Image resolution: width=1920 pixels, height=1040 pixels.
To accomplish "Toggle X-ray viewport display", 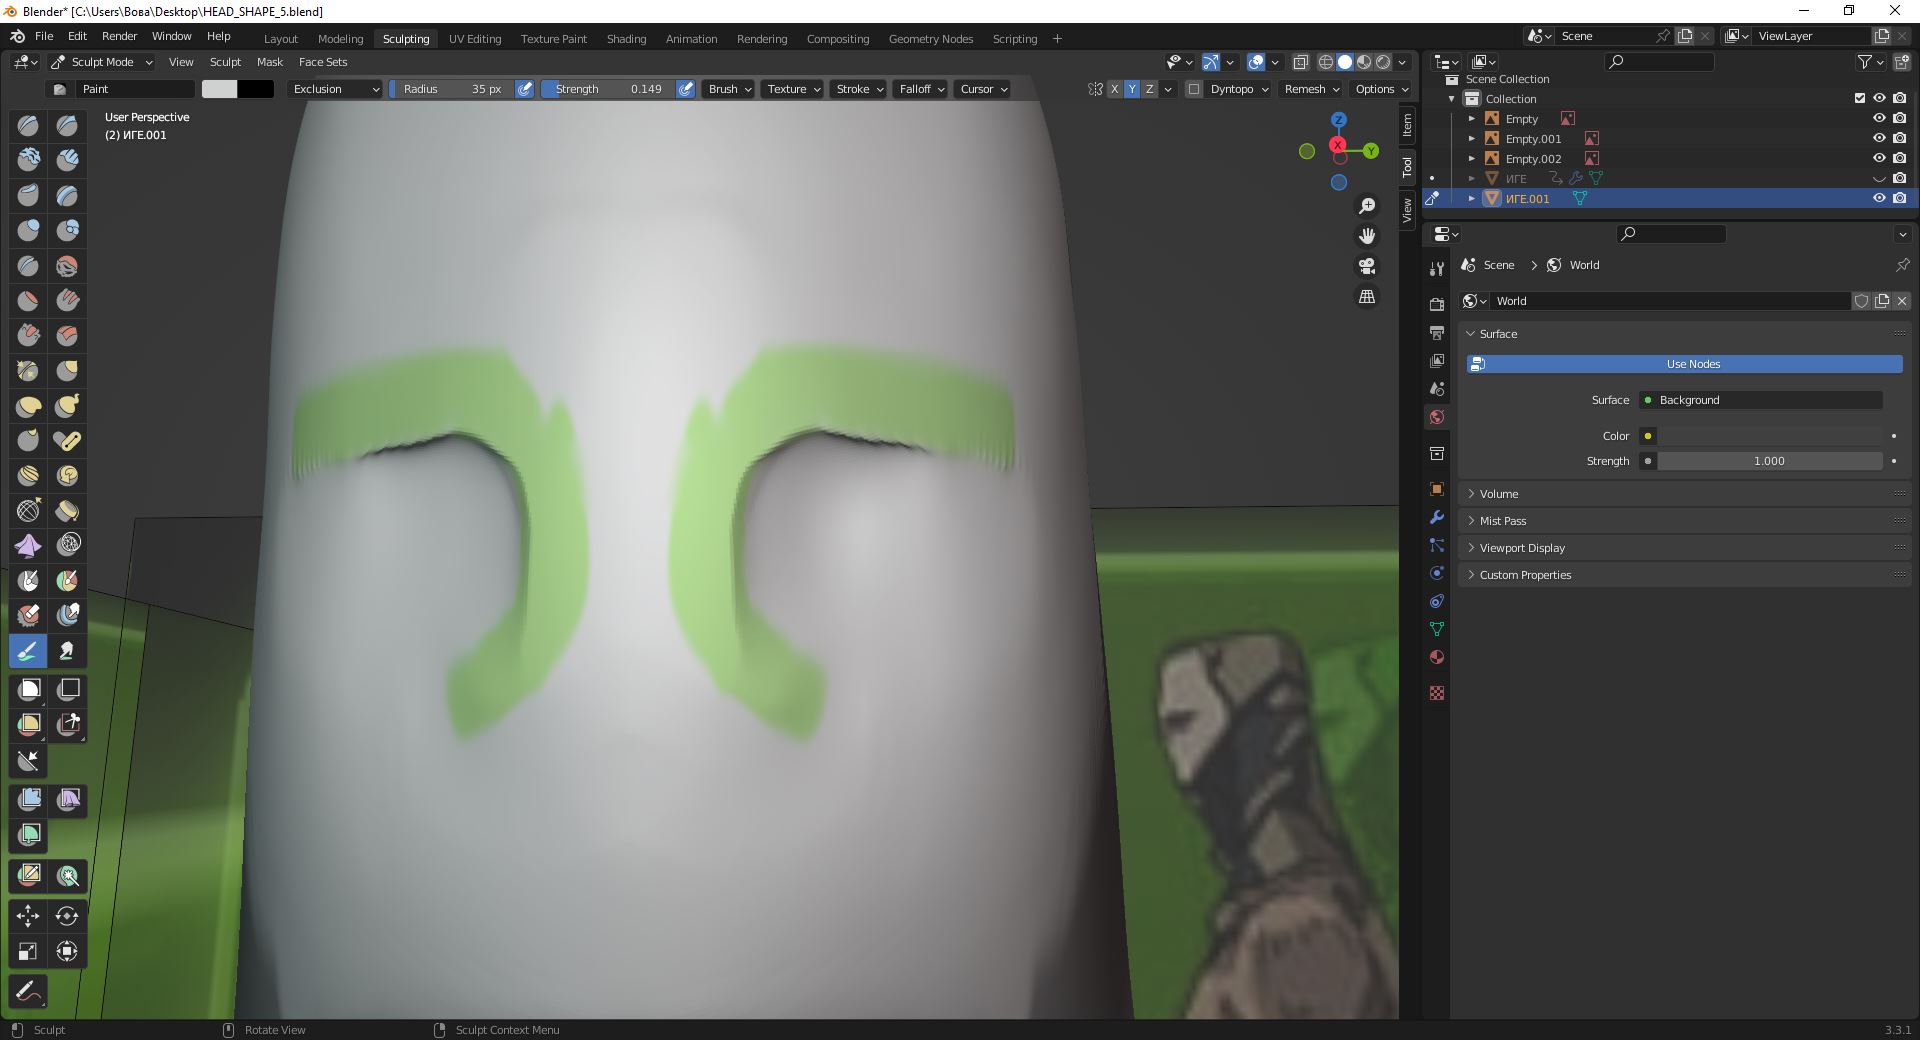I will pyautogui.click(x=1301, y=62).
